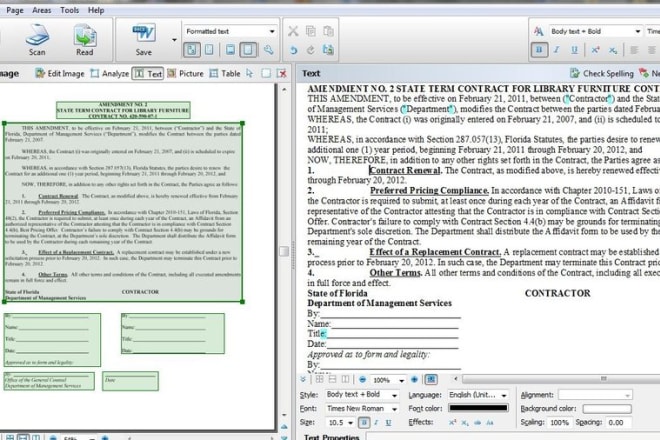Pick the empty rectangle area tool

(x=266, y=74)
